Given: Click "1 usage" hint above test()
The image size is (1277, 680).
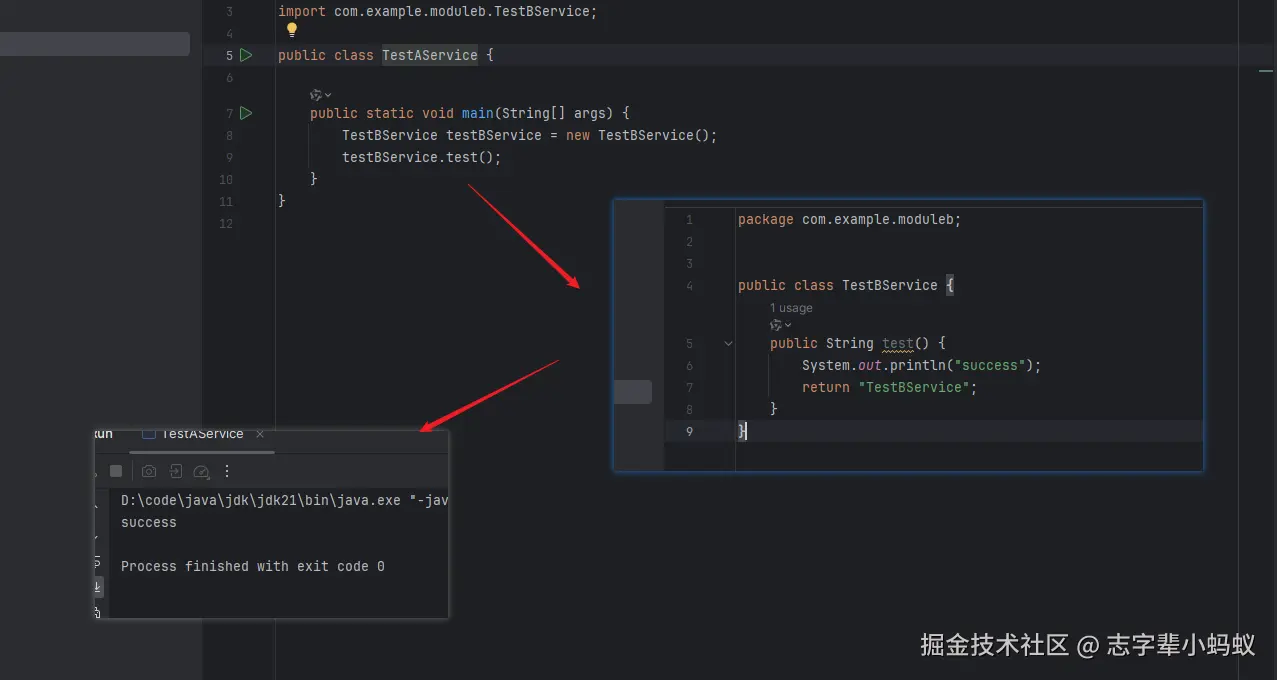Looking at the screenshot, I should 791,308.
